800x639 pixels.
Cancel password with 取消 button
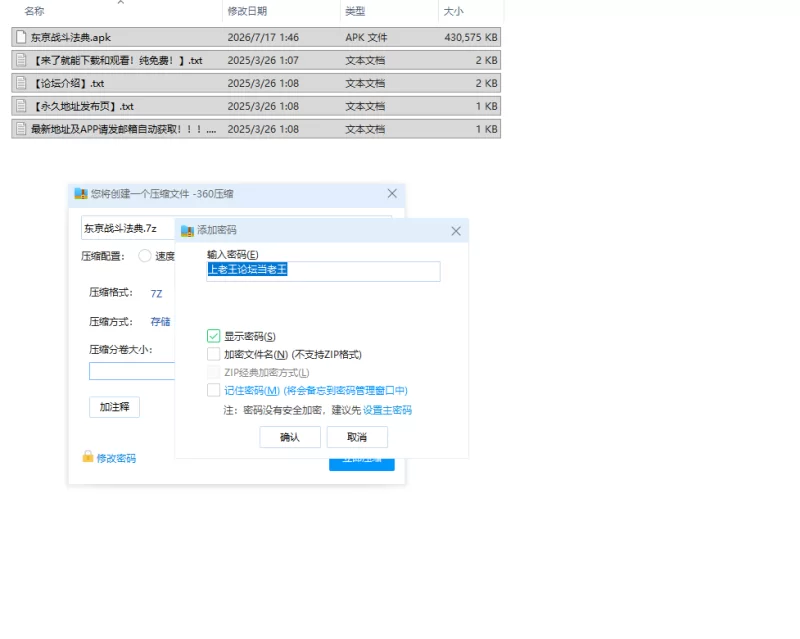click(x=357, y=437)
